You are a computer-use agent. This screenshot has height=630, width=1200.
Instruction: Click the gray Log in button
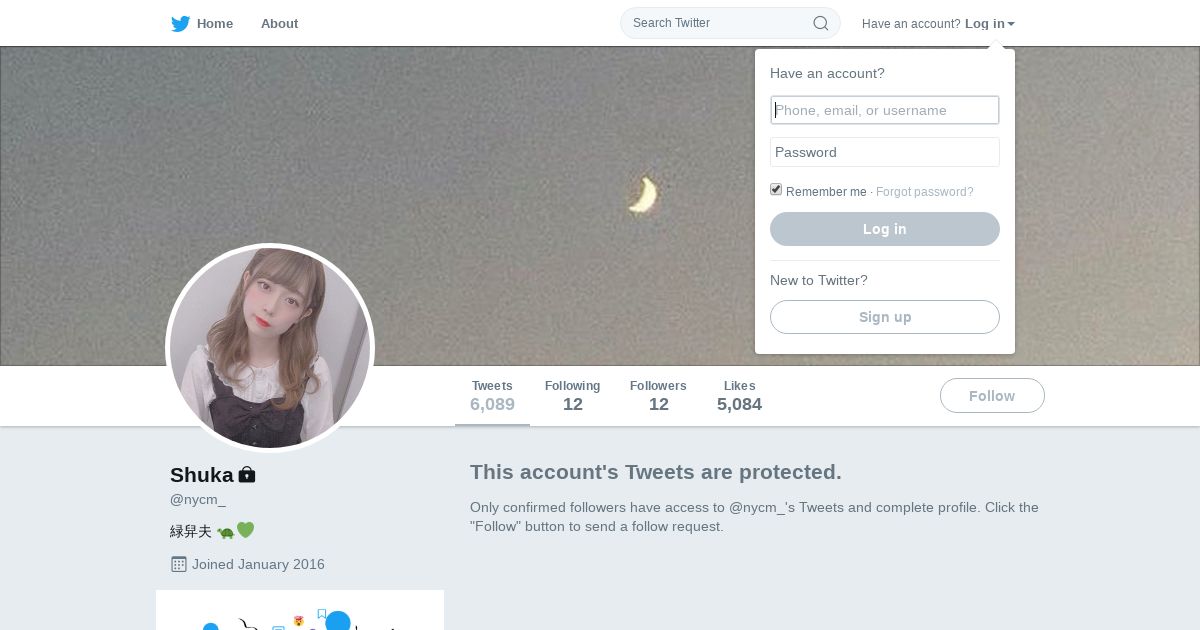tap(885, 229)
